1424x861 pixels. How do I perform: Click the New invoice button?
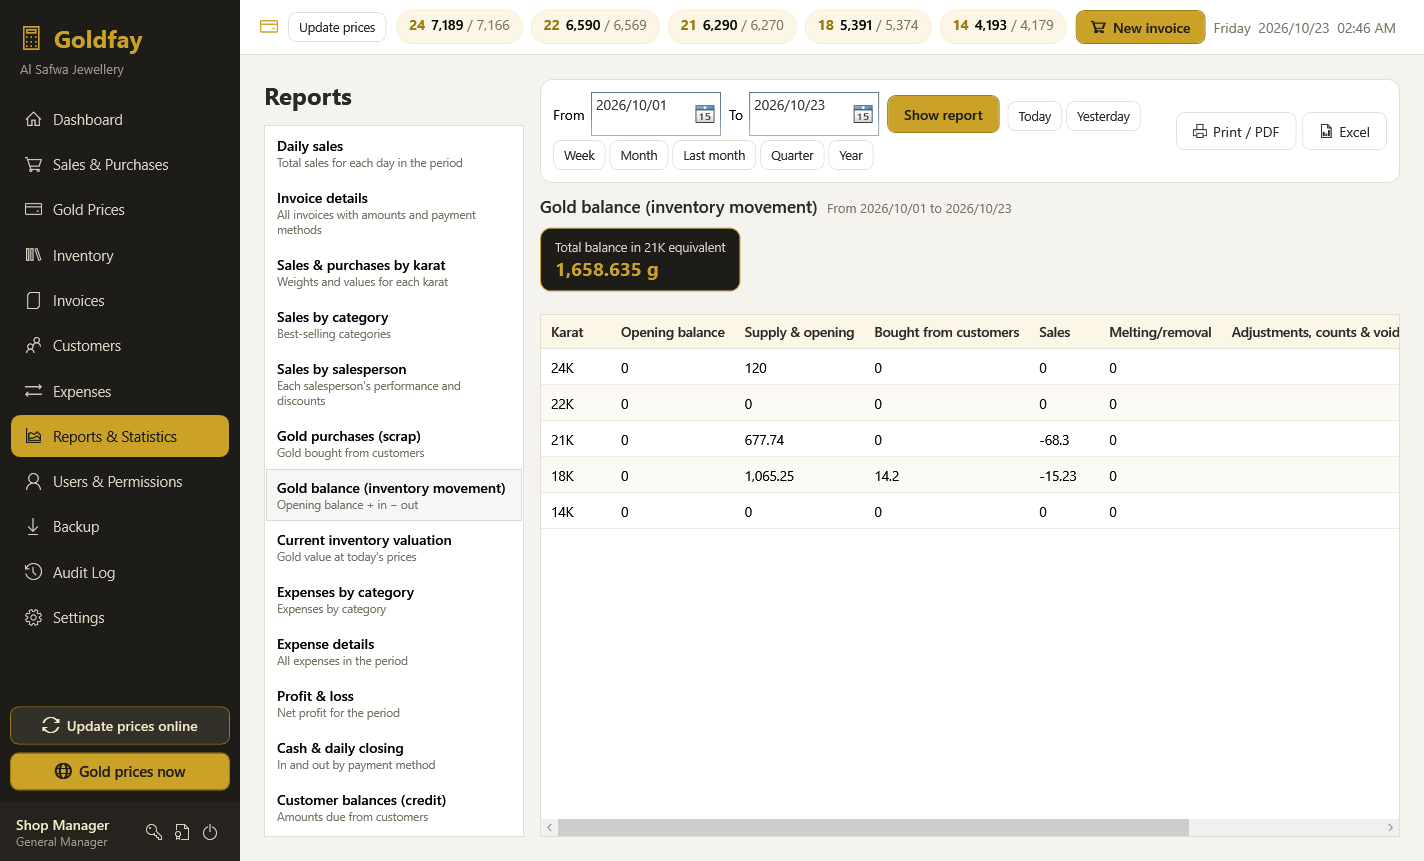[1140, 27]
